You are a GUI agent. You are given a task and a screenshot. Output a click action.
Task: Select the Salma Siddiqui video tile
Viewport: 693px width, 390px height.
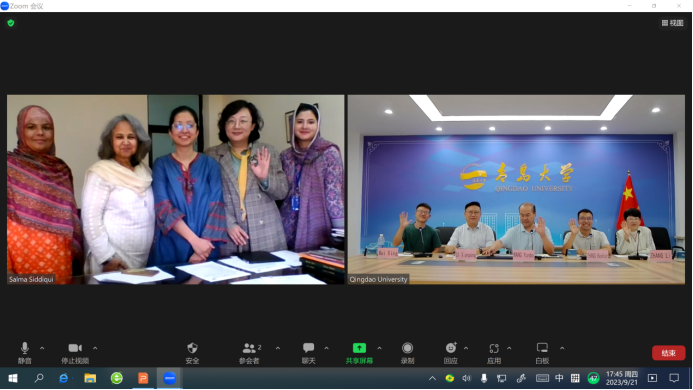coord(175,189)
